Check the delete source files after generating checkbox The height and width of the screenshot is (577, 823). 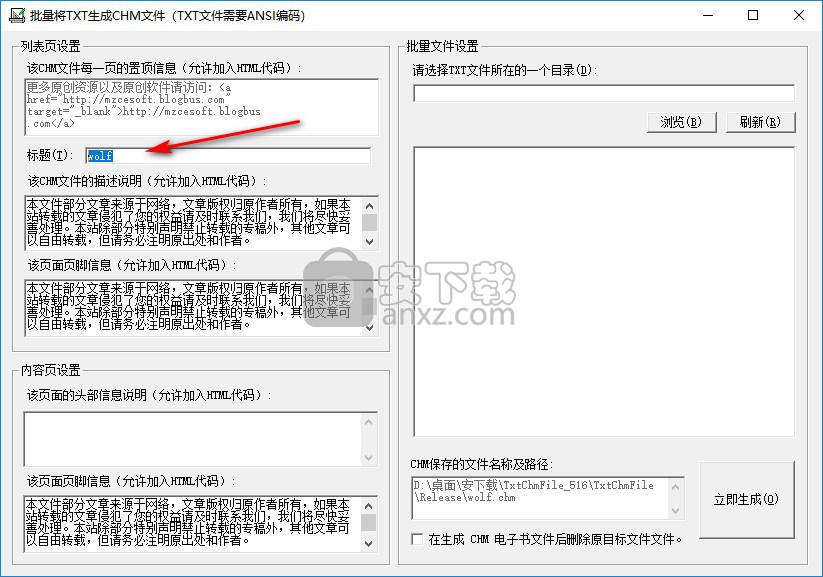[x=417, y=539]
